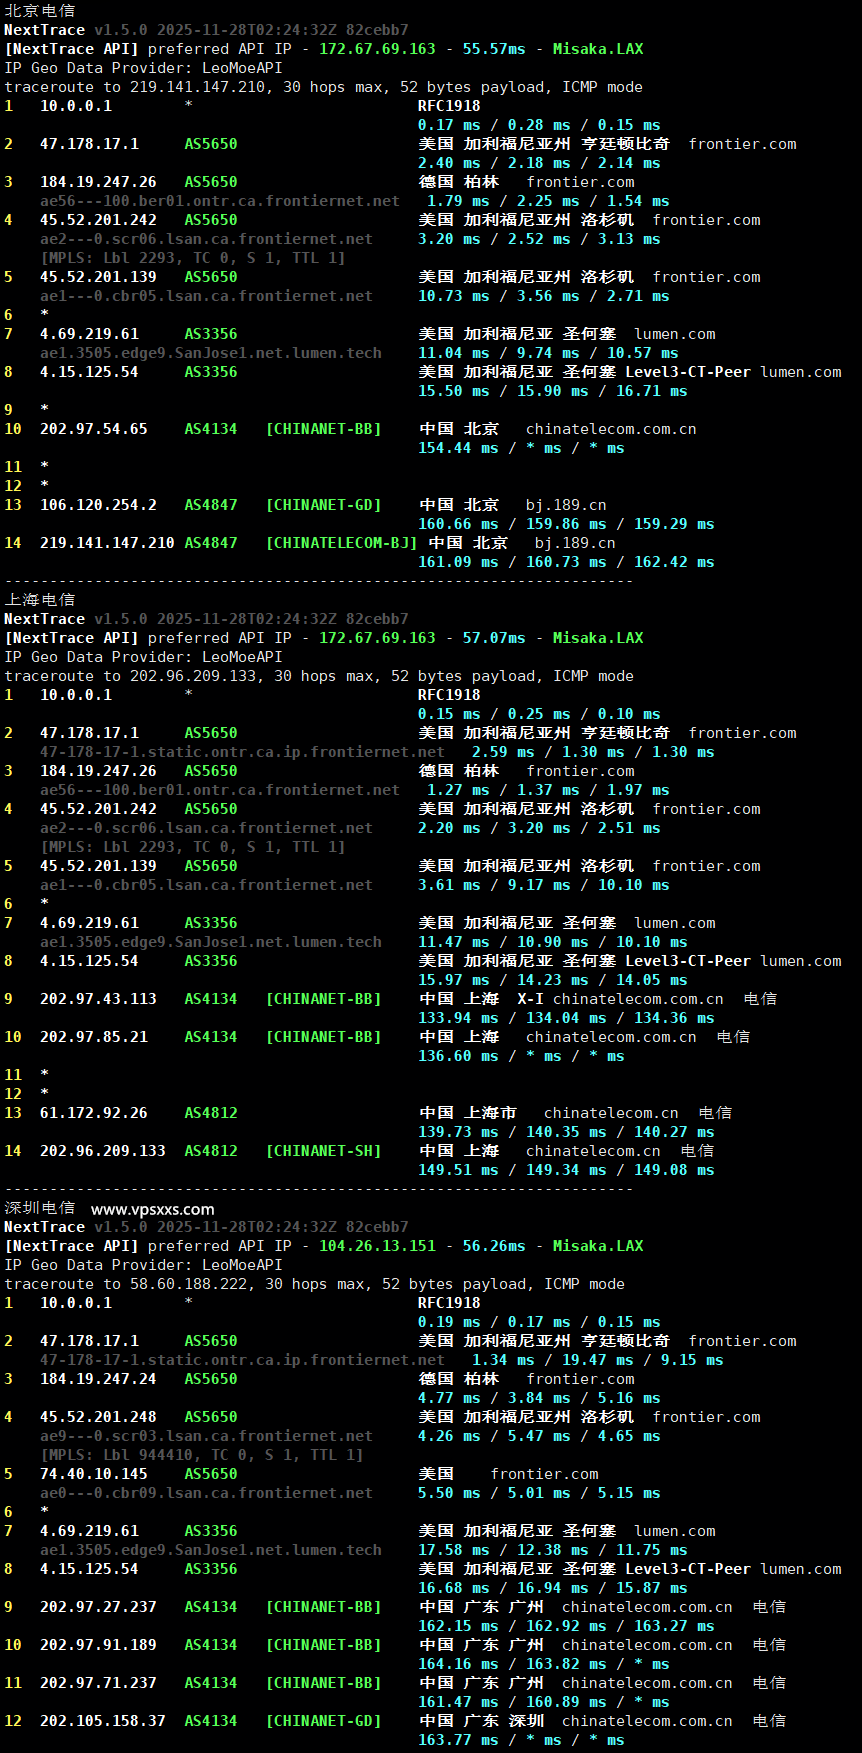Image resolution: width=862 pixels, height=1753 pixels.
Task: Select the 深圳电信 section header
Action: coord(39,1208)
